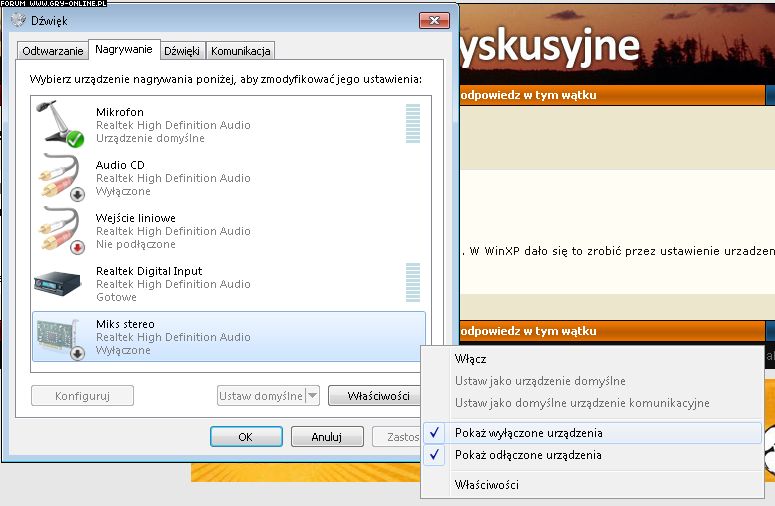Select the 'Realtek Digital Input' device name

pos(149,271)
